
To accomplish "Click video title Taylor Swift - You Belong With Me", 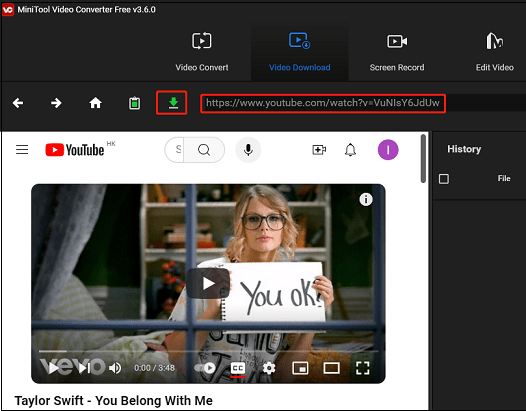I will [113, 401].
